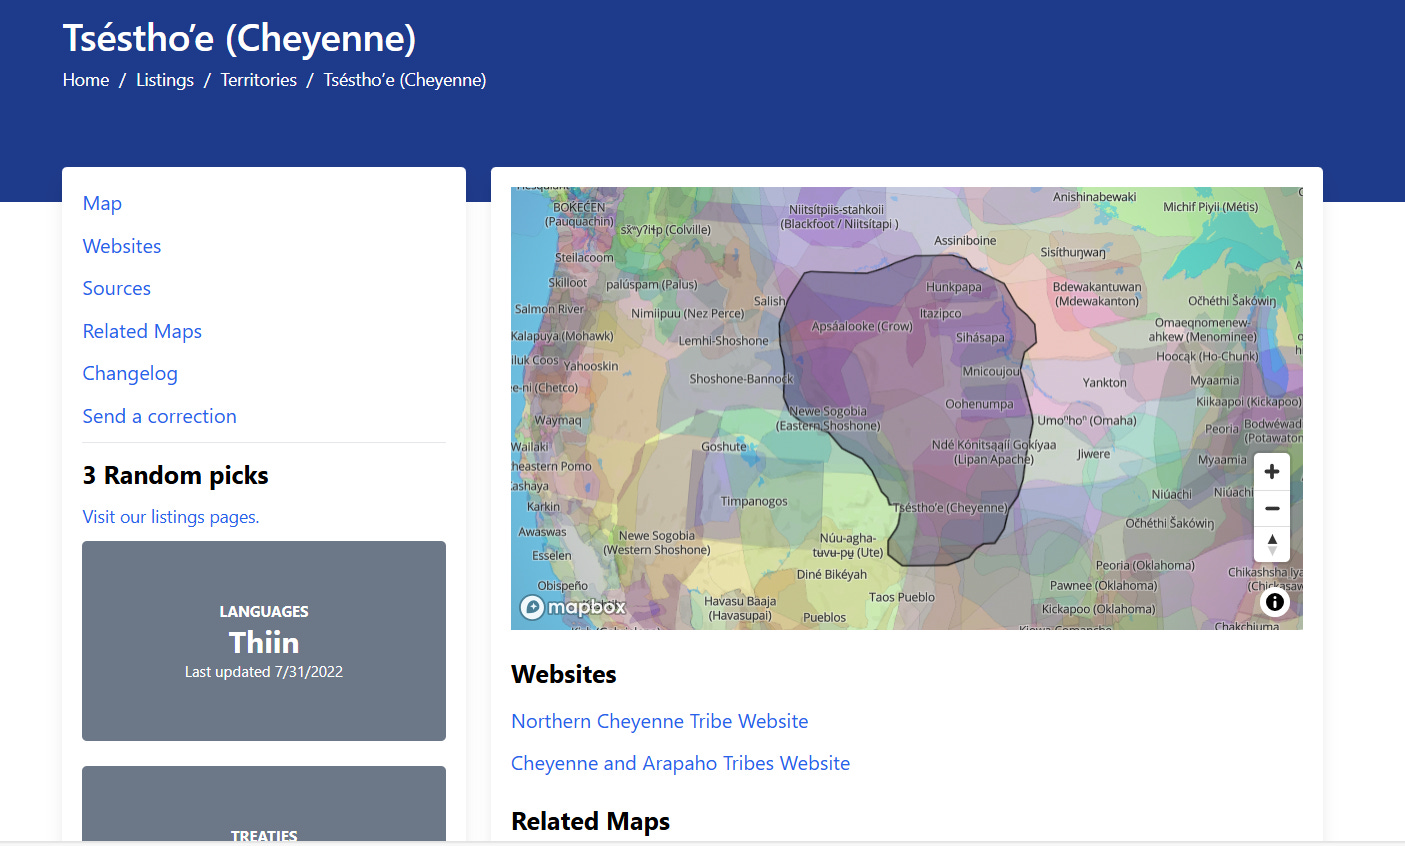Click Sihásapa label on map
Screen dimensions: 1405x846
coord(980,337)
